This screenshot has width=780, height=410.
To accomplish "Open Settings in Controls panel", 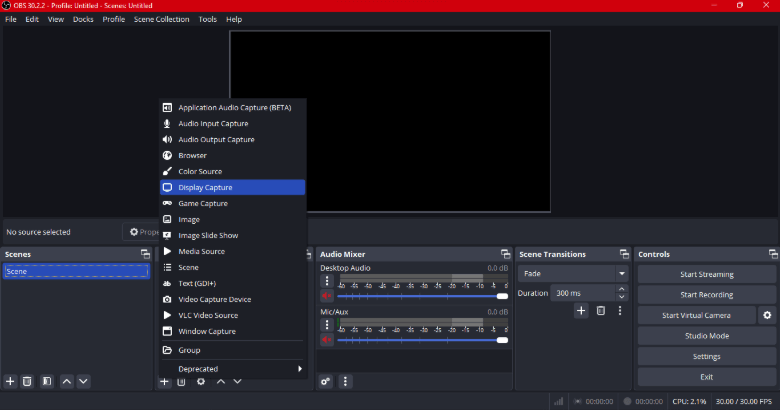I will pos(706,356).
